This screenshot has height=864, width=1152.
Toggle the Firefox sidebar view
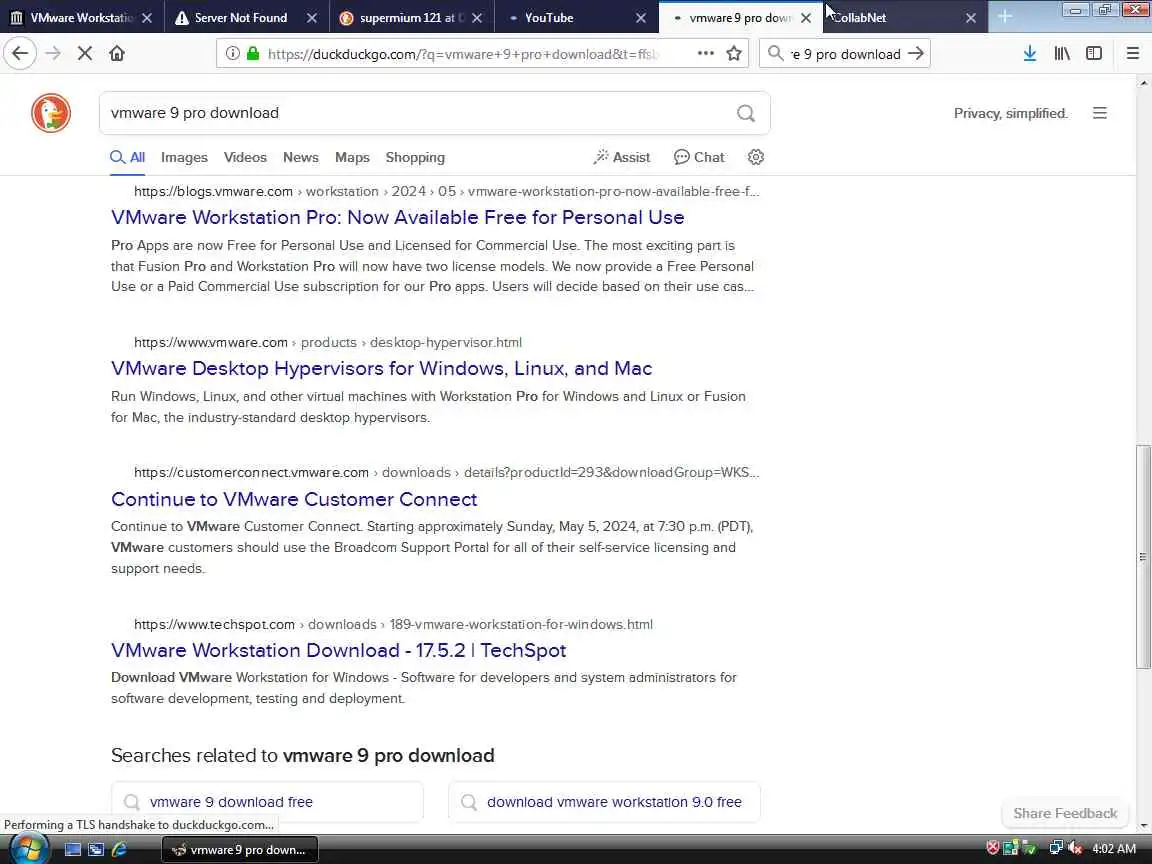coord(1094,53)
